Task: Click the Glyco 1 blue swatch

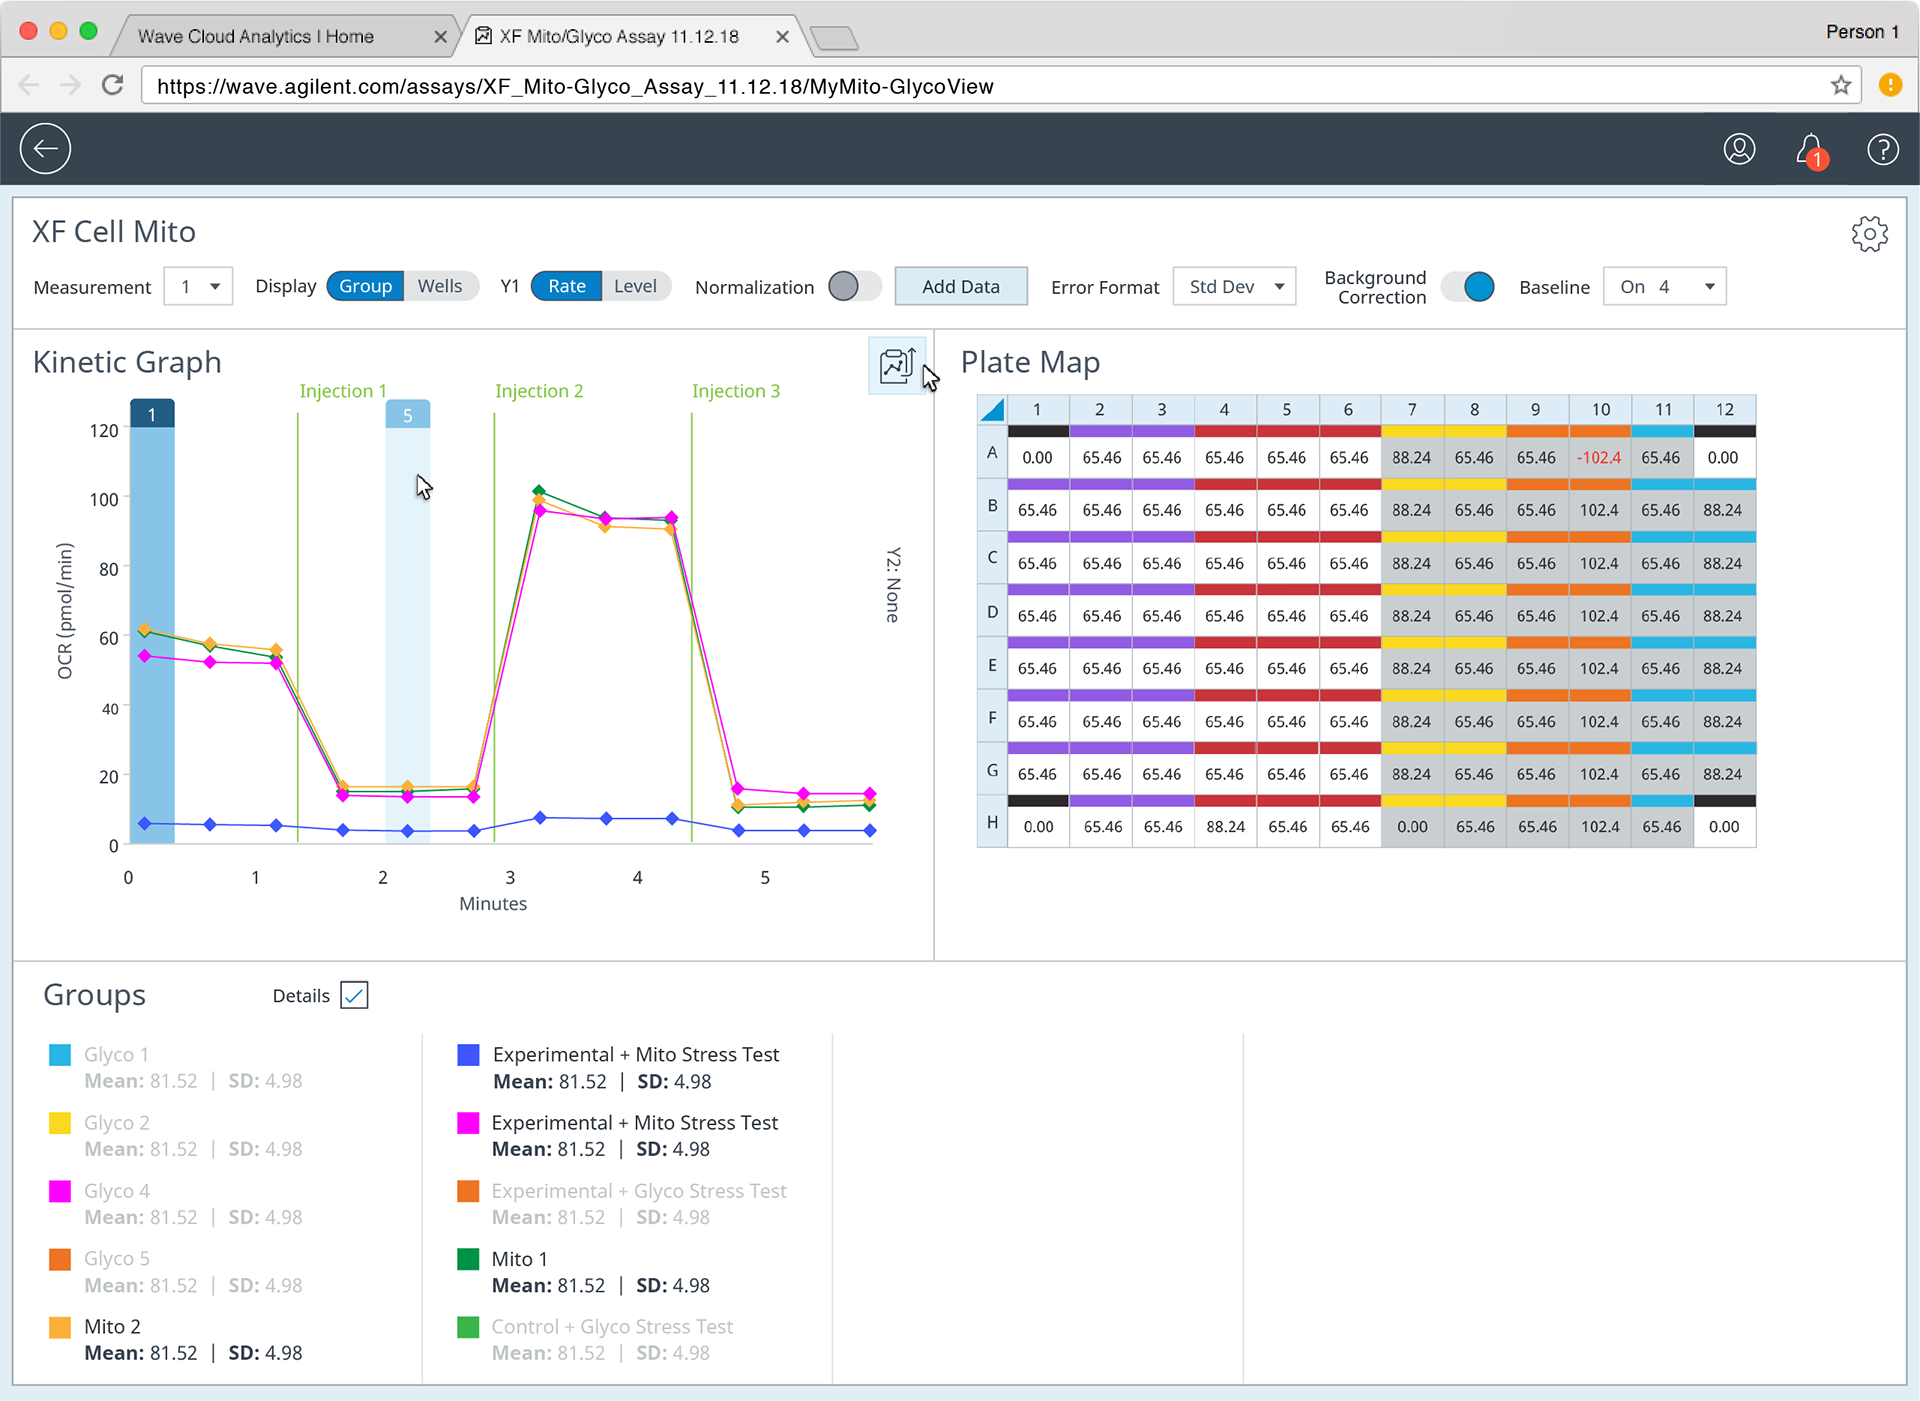Action: tap(60, 1054)
